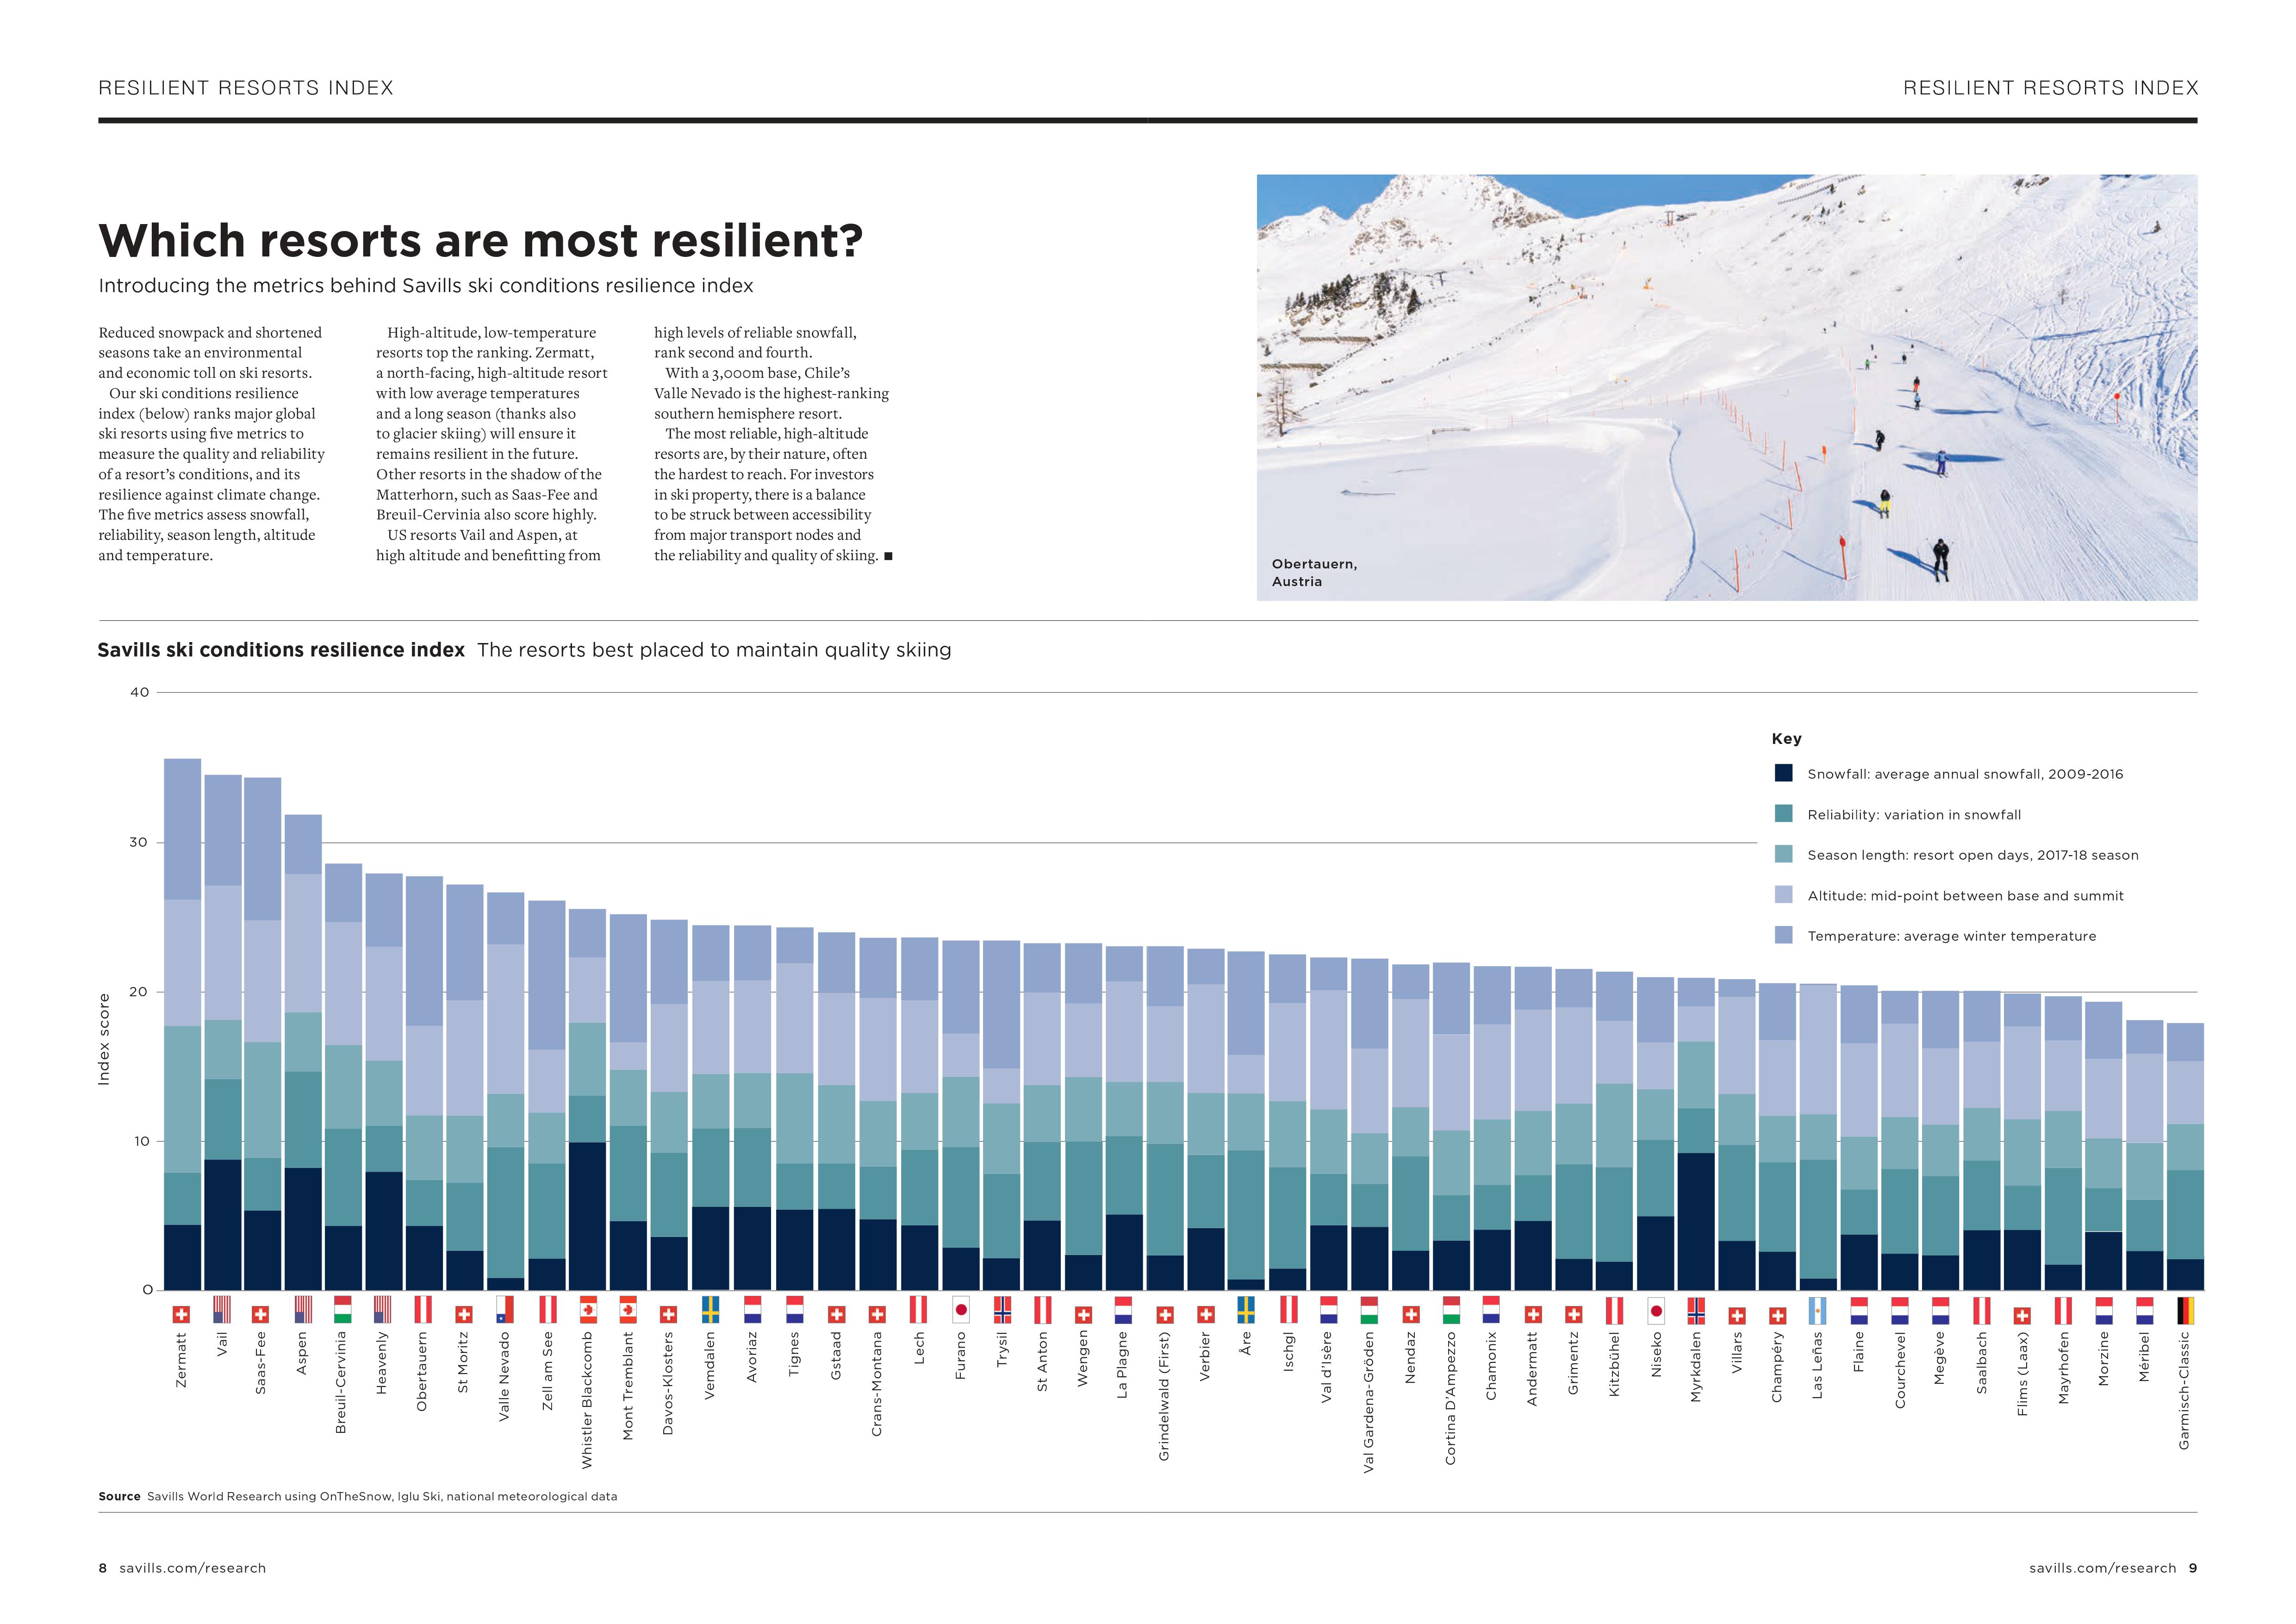Click the French flag above Courchevel
Viewport: 2296px width, 1624px height.
(x=1900, y=1310)
